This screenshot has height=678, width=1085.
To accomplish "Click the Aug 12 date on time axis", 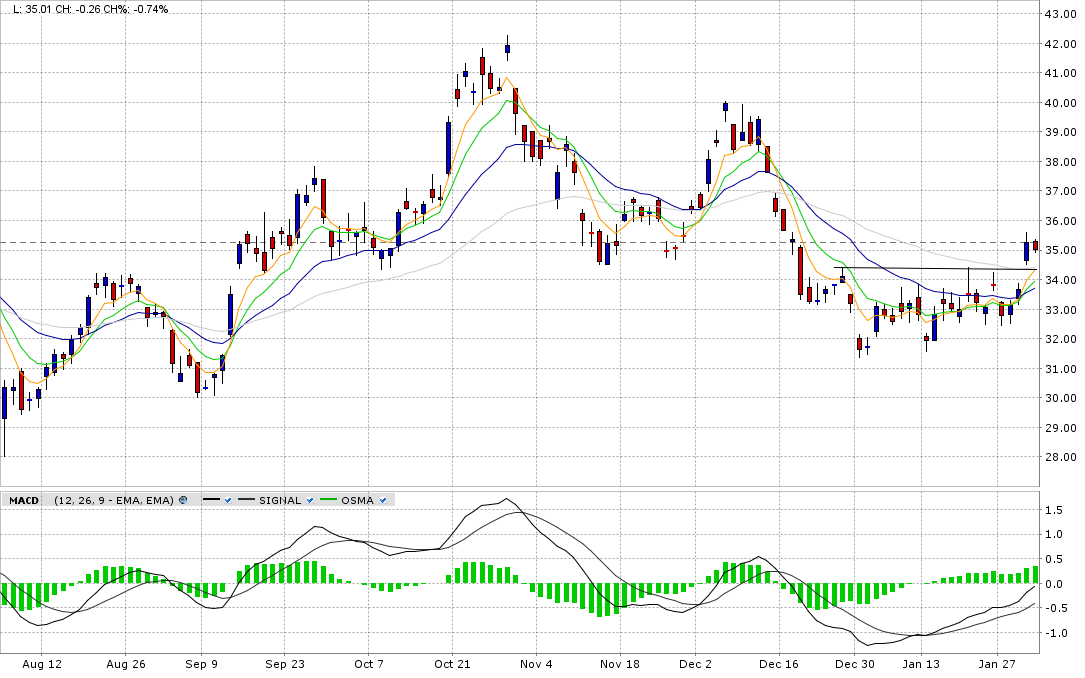I will (41, 664).
